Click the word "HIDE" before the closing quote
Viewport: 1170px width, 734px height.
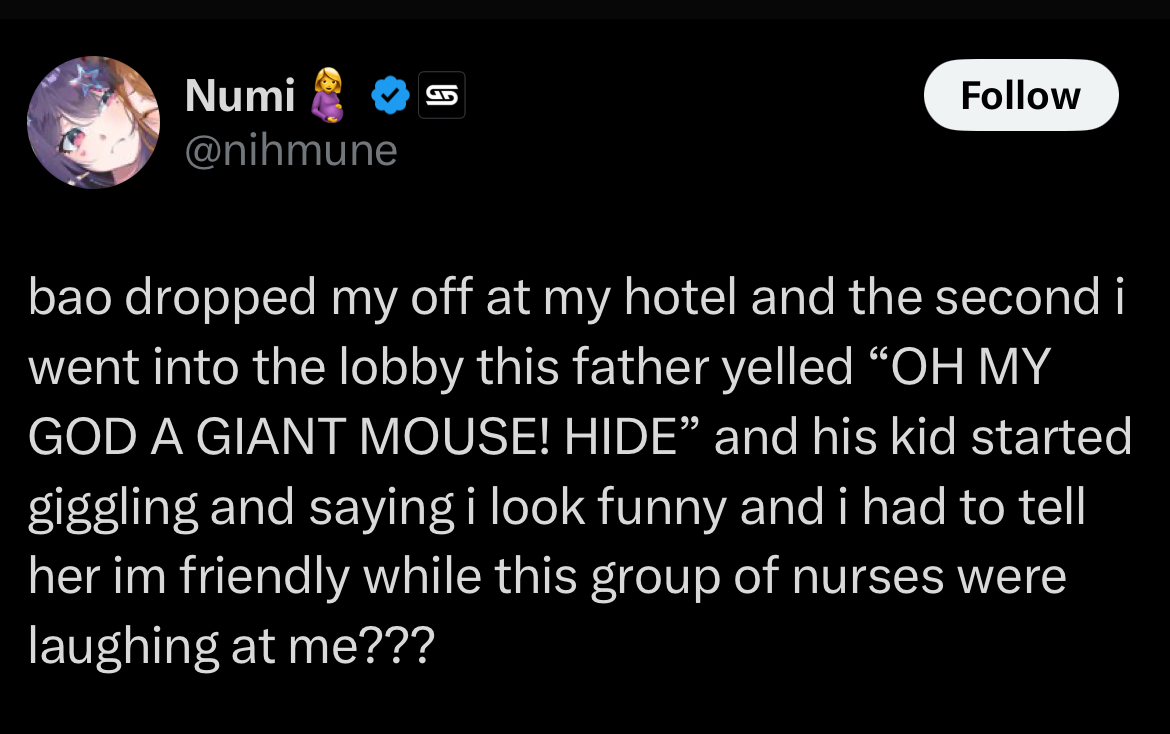[613, 438]
